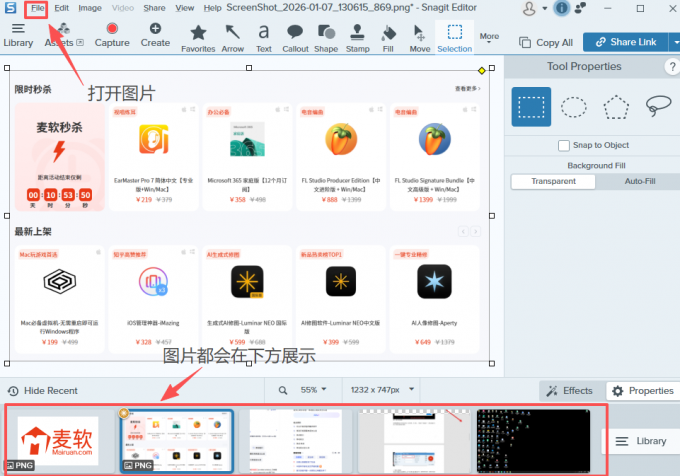Click the blue info icon
This screenshot has height=476, width=680.
pyautogui.click(x=562, y=8)
